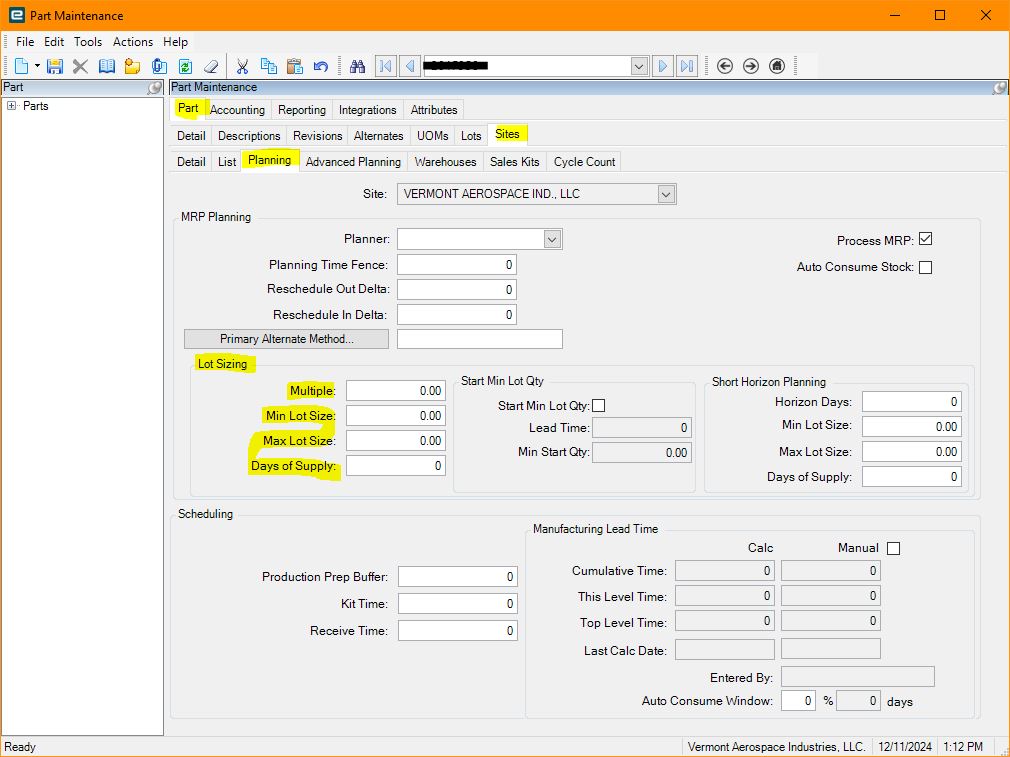Open the Site dropdown list
The image size is (1010, 757).
[x=666, y=194]
